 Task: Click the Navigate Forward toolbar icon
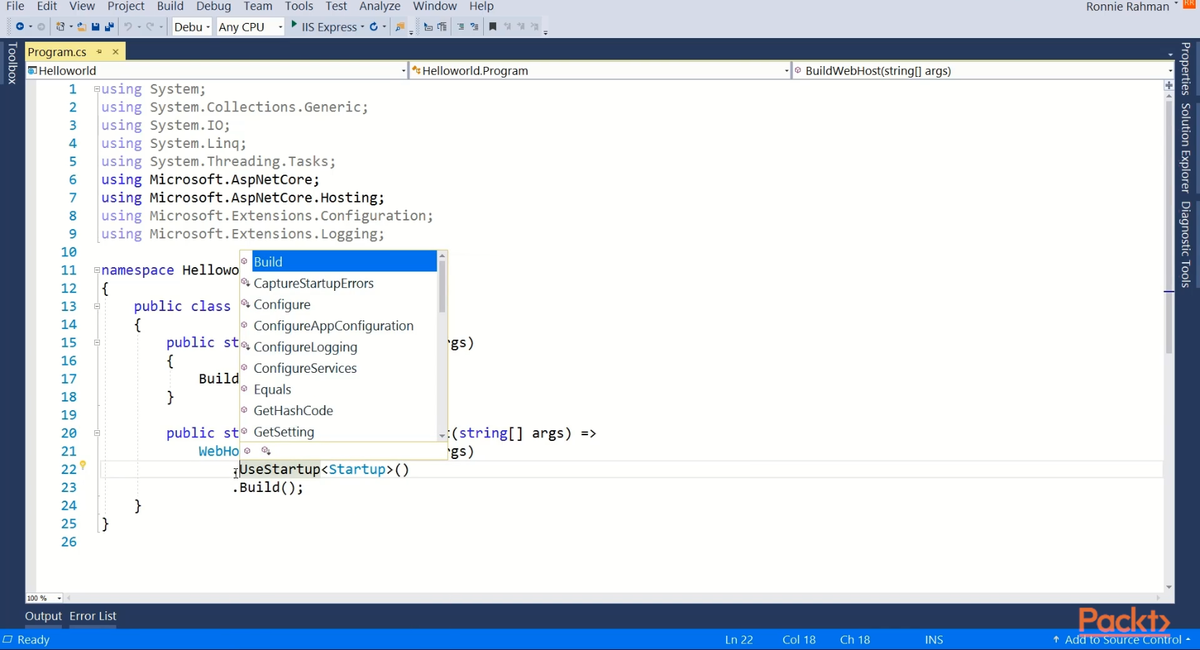(41, 27)
